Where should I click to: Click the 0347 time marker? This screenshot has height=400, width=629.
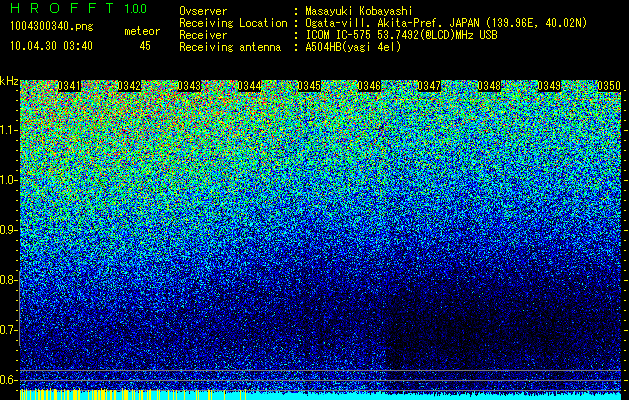click(429, 86)
